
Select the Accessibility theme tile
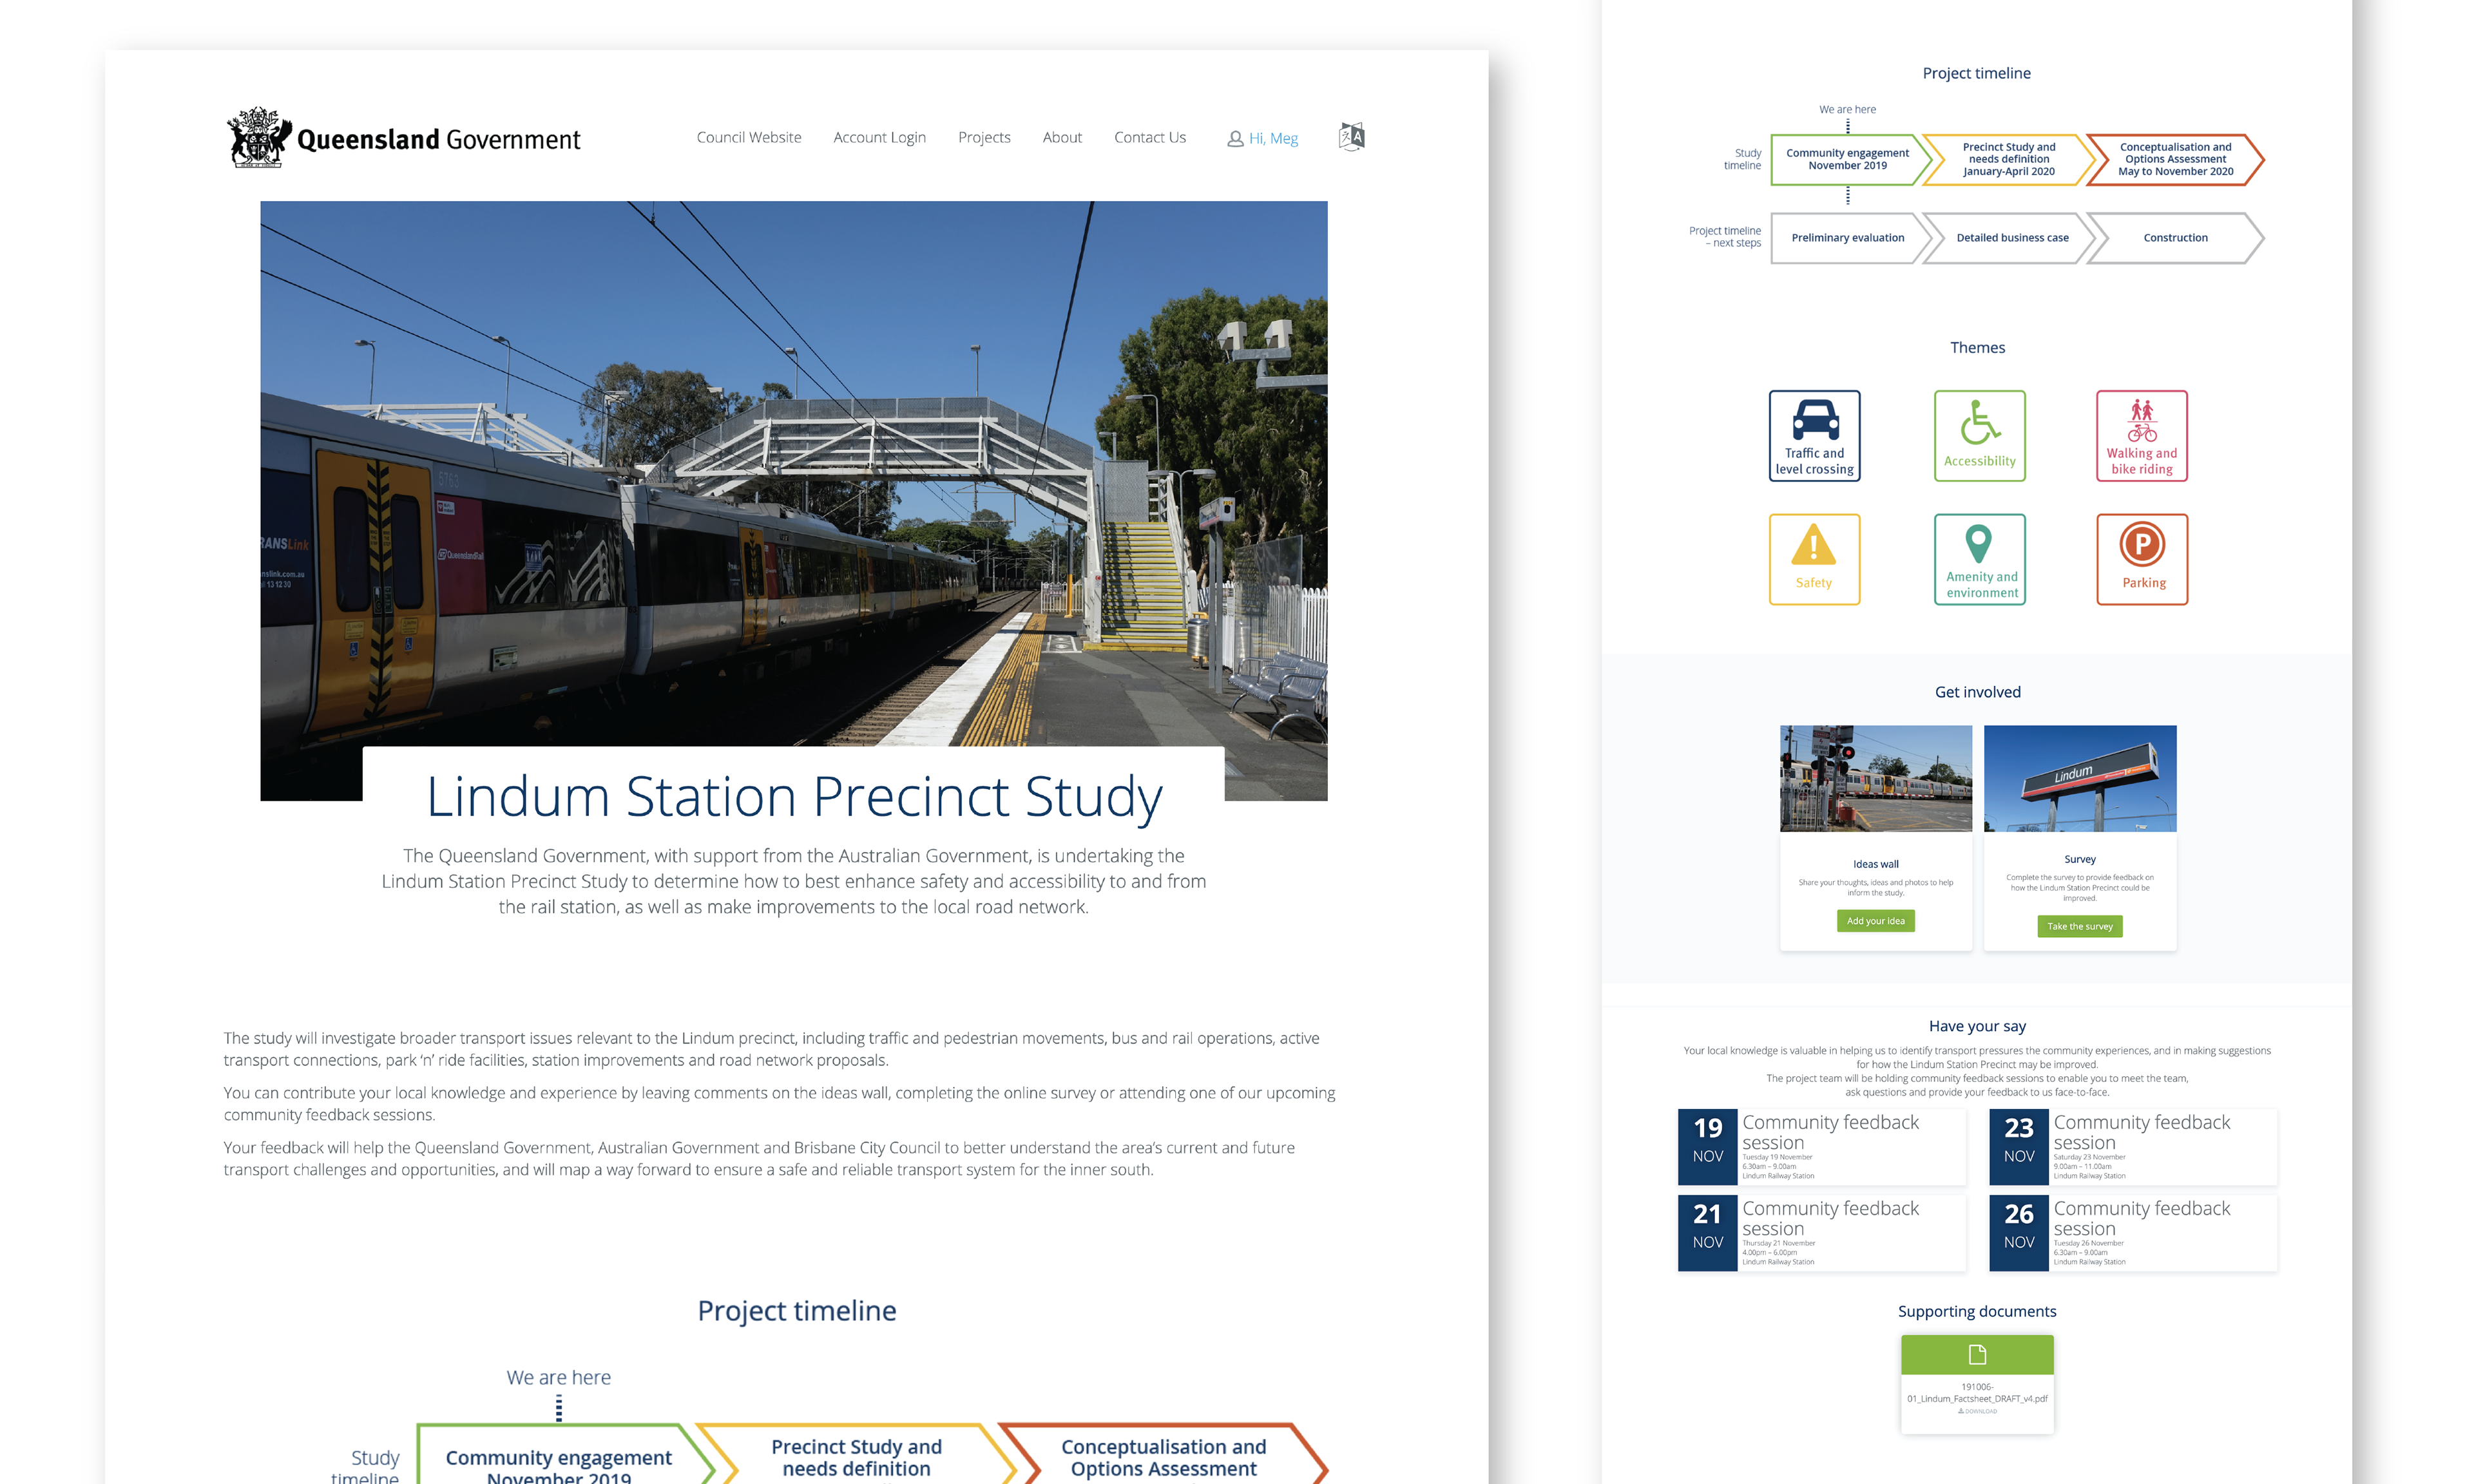(1979, 436)
